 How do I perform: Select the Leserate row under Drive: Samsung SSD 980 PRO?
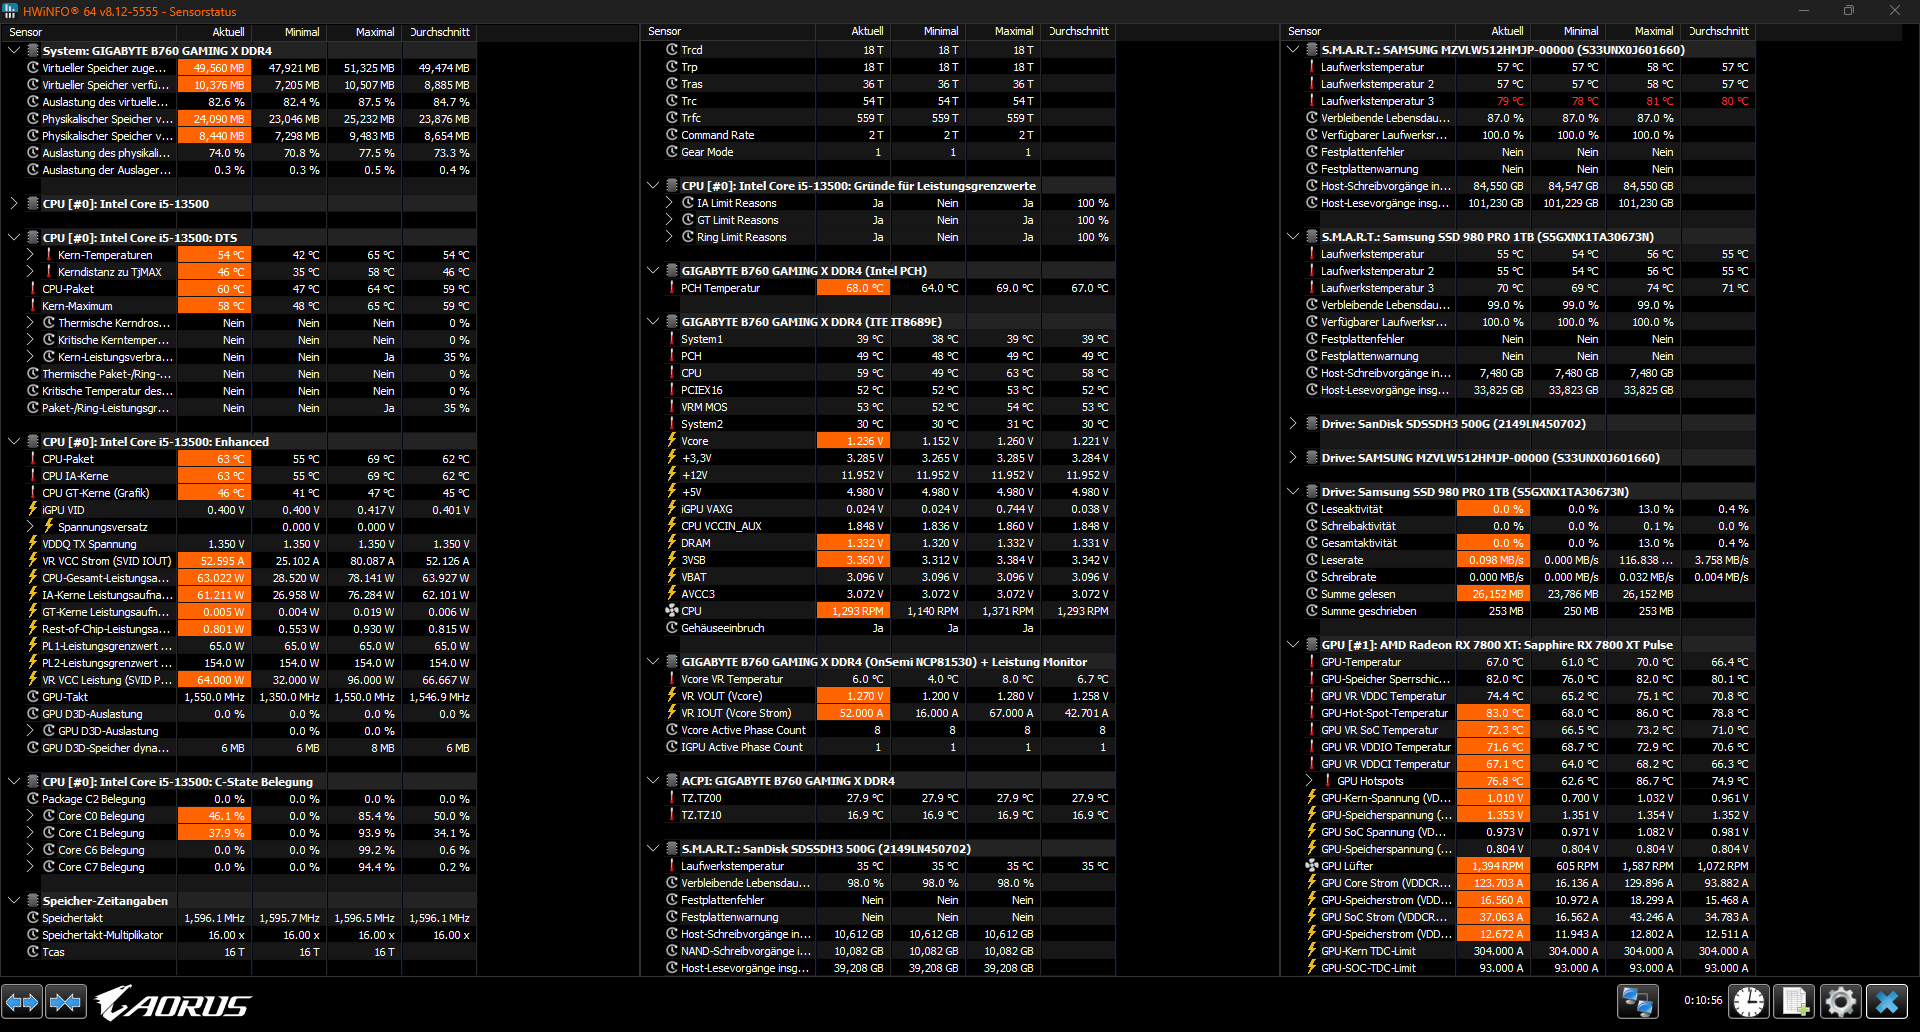[1518, 559]
